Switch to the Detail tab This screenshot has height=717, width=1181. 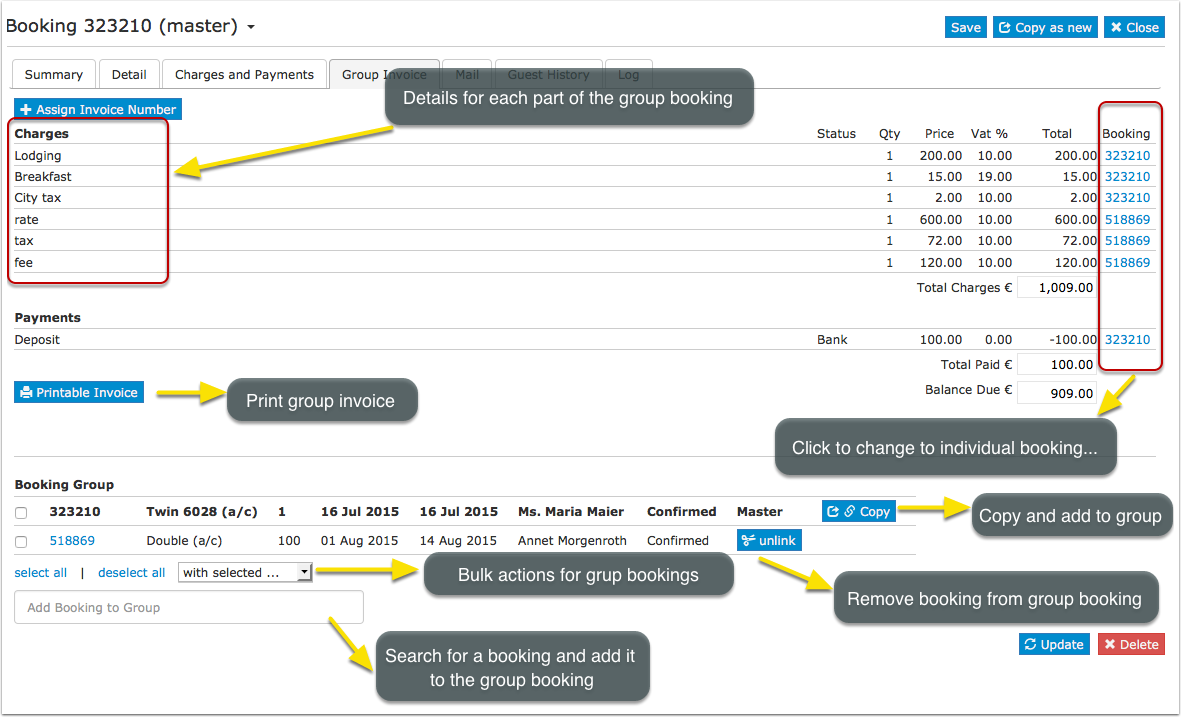click(129, 75)
